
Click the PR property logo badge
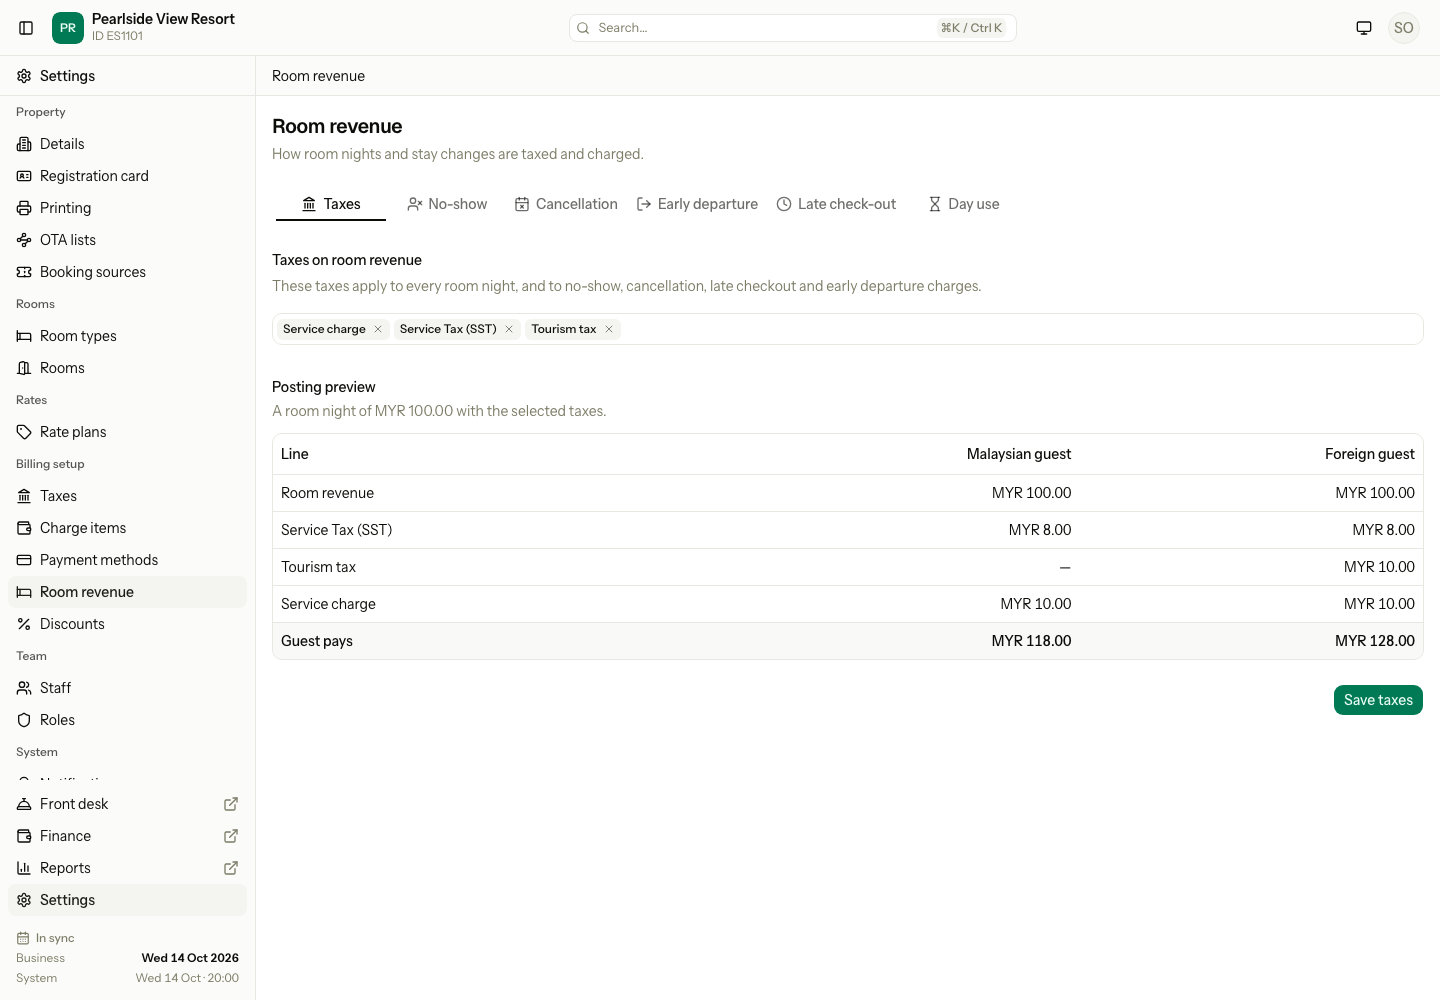point(68,28)
